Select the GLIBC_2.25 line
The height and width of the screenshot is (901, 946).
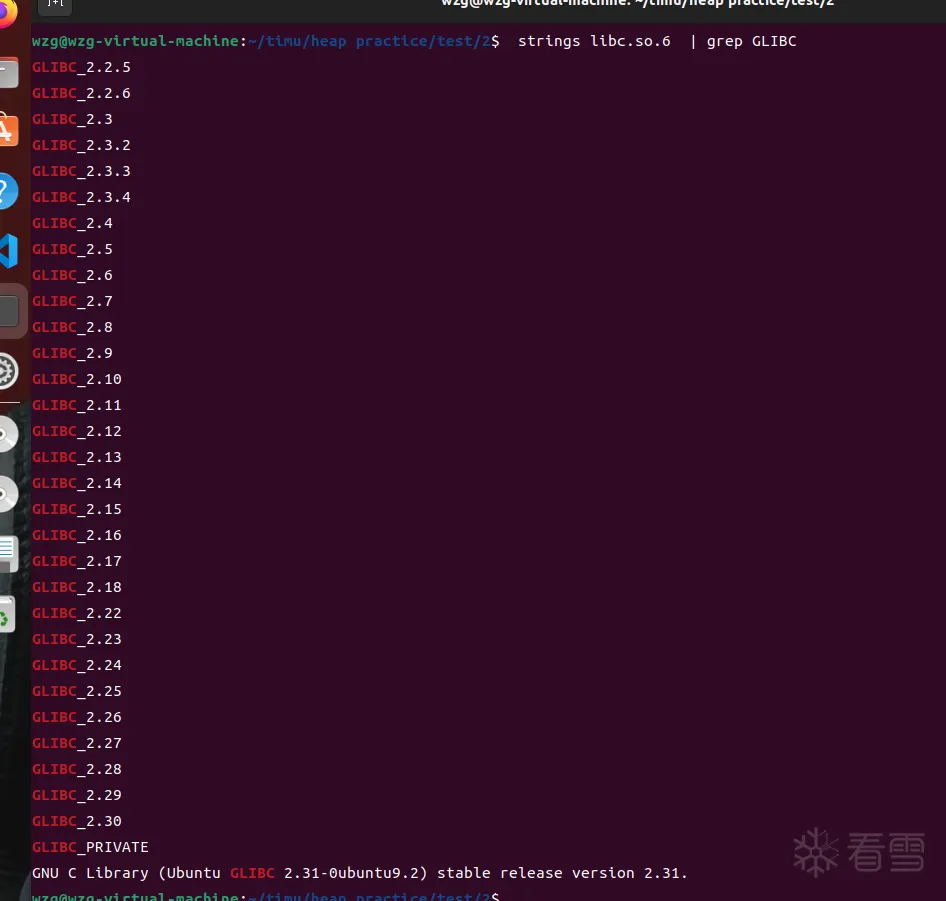click(x=77, y=690)
